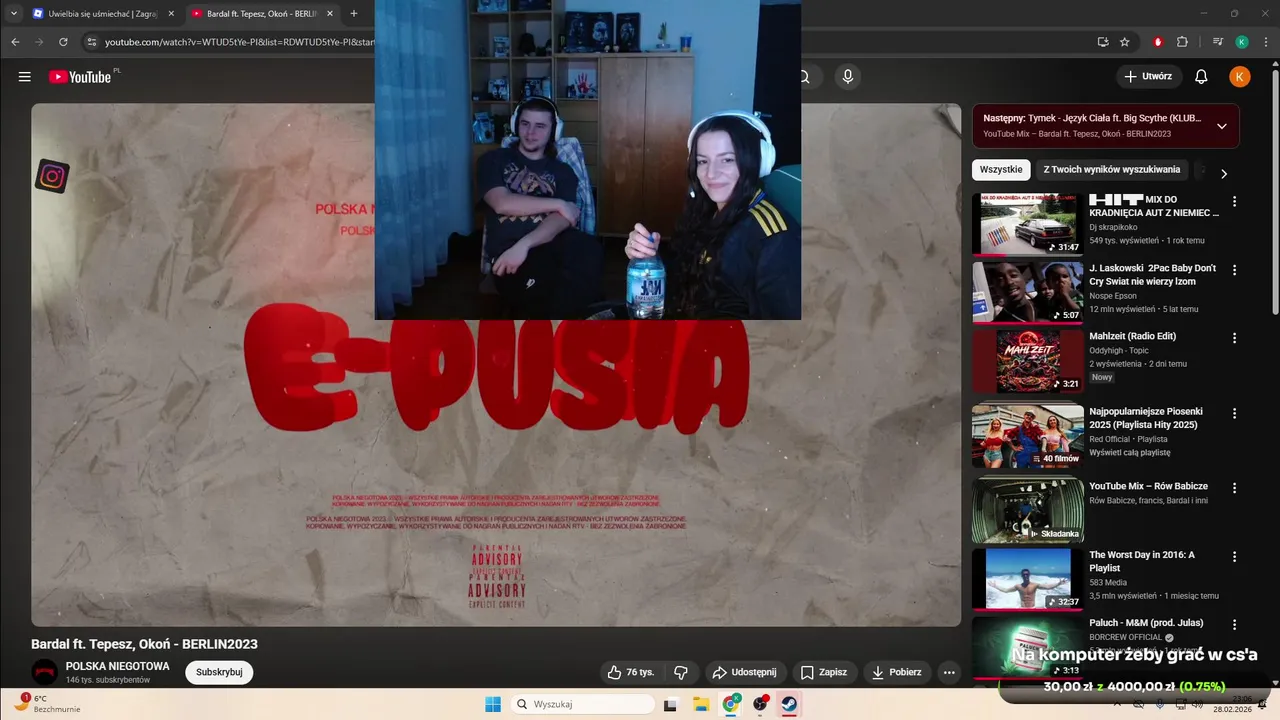1280x720 pixels.
Task: Open the POLSKA NIEGOTOWA channel avatar
Action: tap(44, 672)
